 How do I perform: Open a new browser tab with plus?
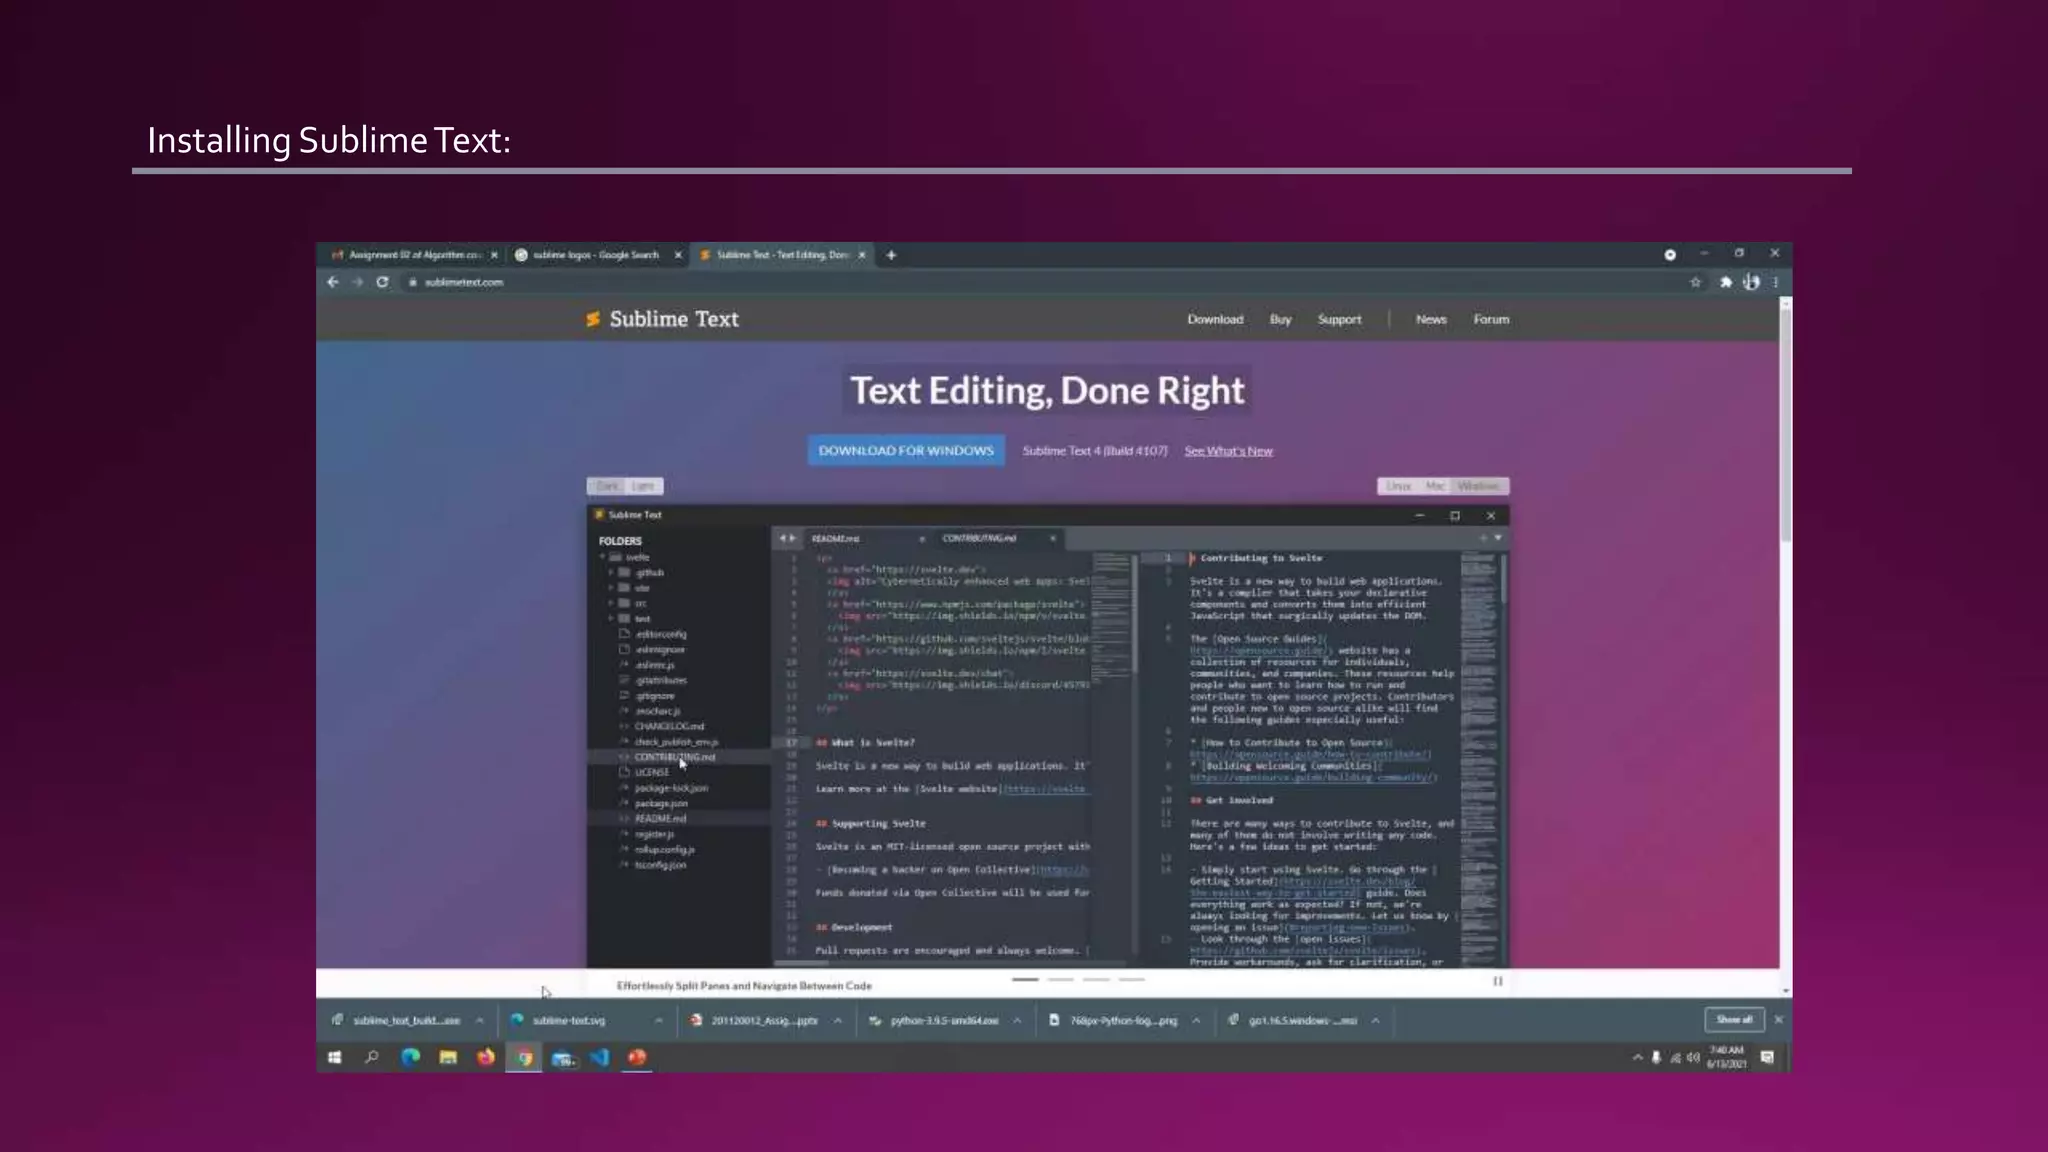coord(891,255)
